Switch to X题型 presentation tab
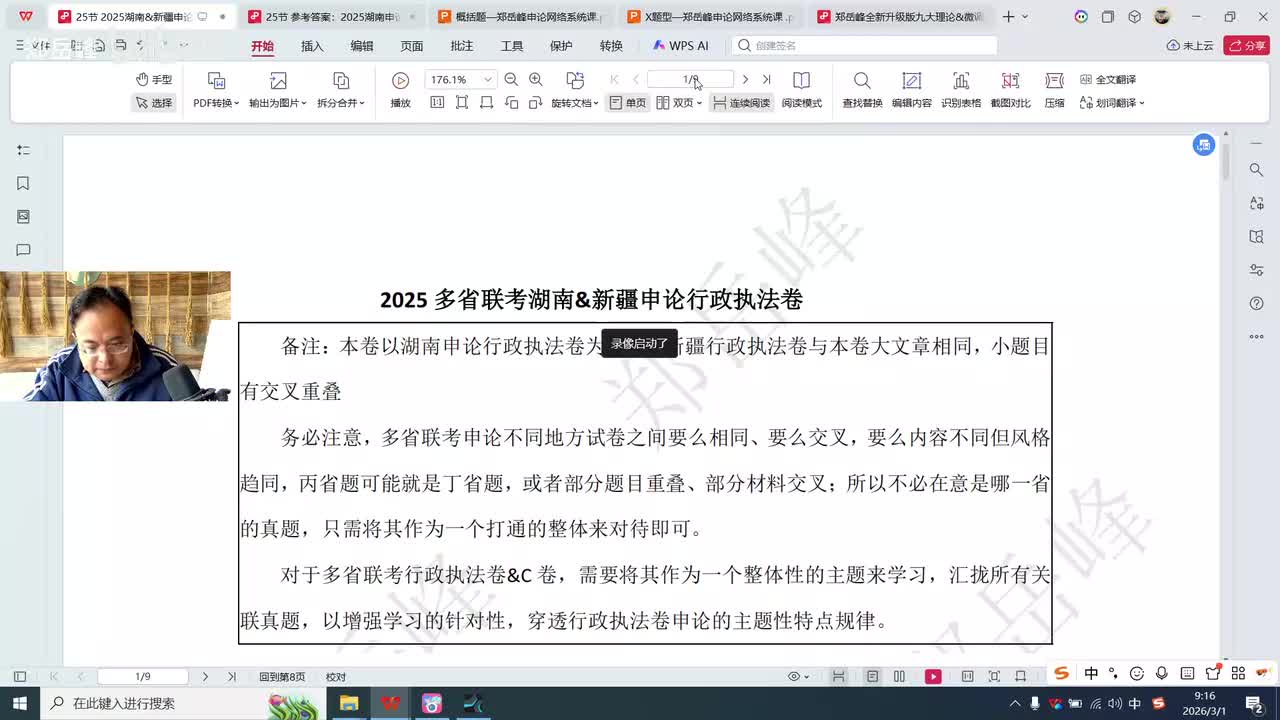 (x=710, y=17)
